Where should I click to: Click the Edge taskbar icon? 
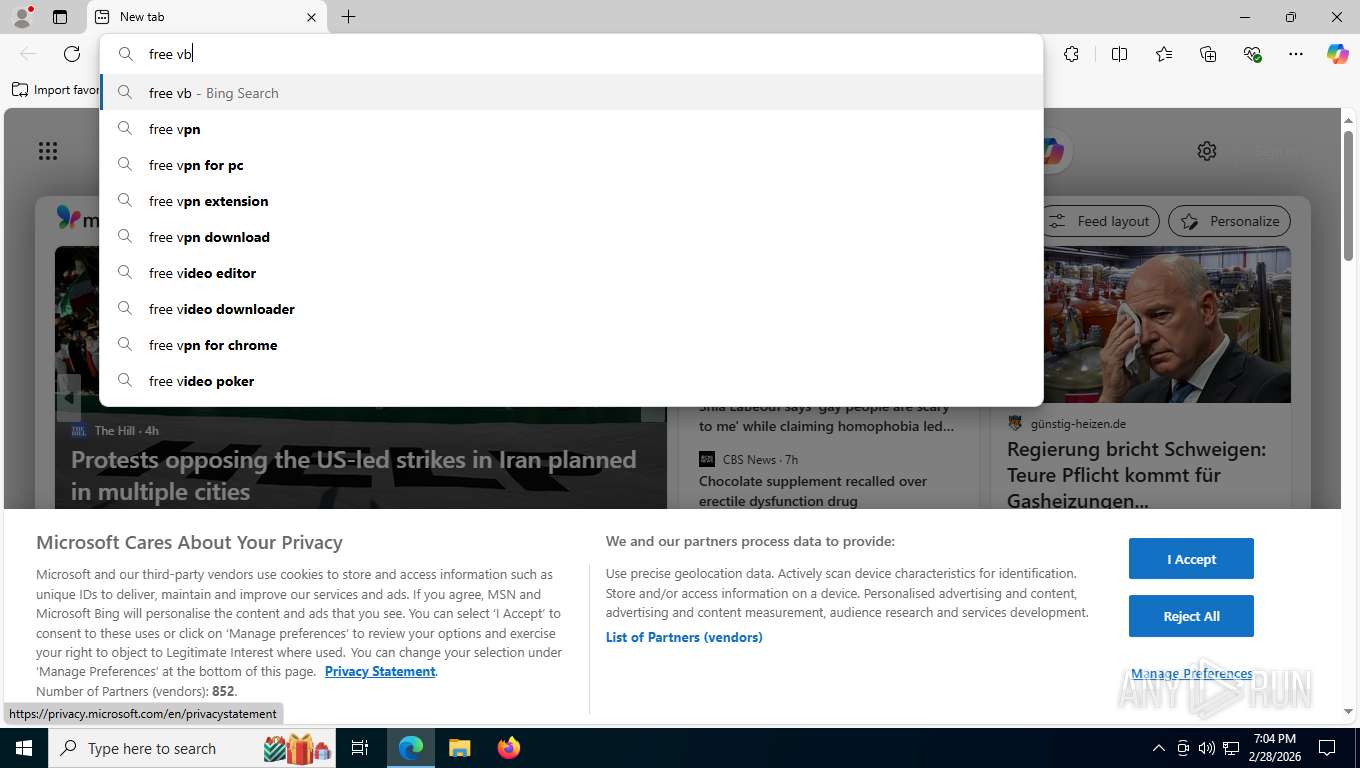(x=411, y=748)
